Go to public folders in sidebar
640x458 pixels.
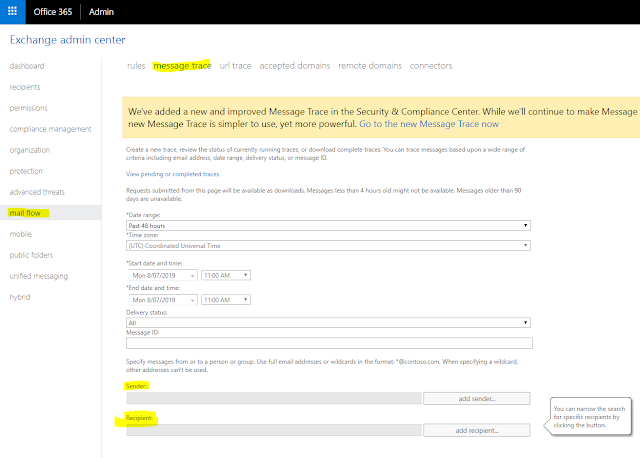tap(31, 255)
